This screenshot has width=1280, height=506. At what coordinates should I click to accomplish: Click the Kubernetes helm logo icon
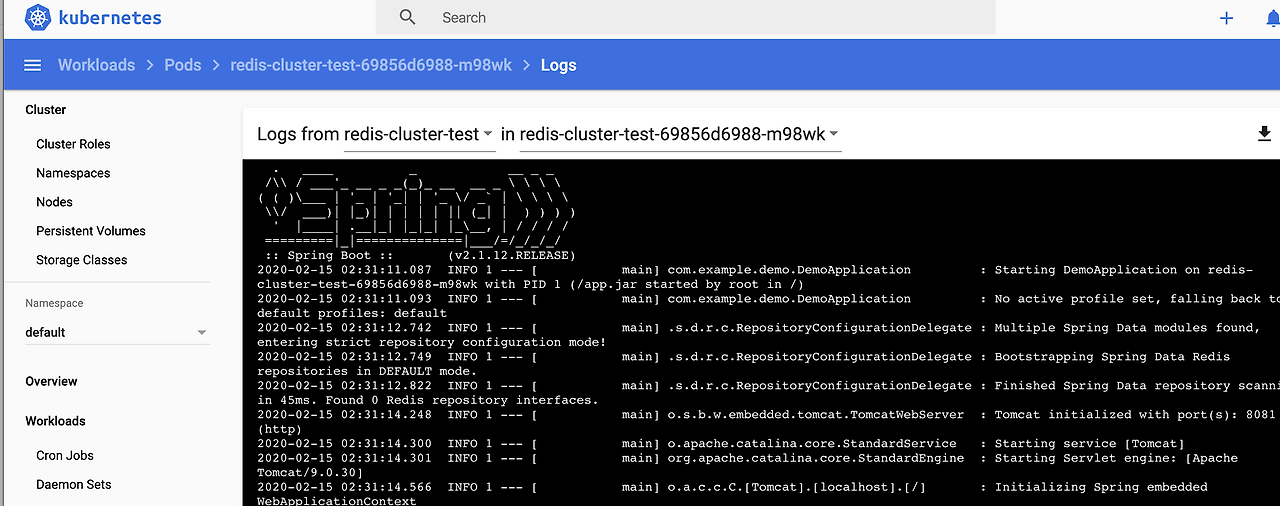coord(38,17)
